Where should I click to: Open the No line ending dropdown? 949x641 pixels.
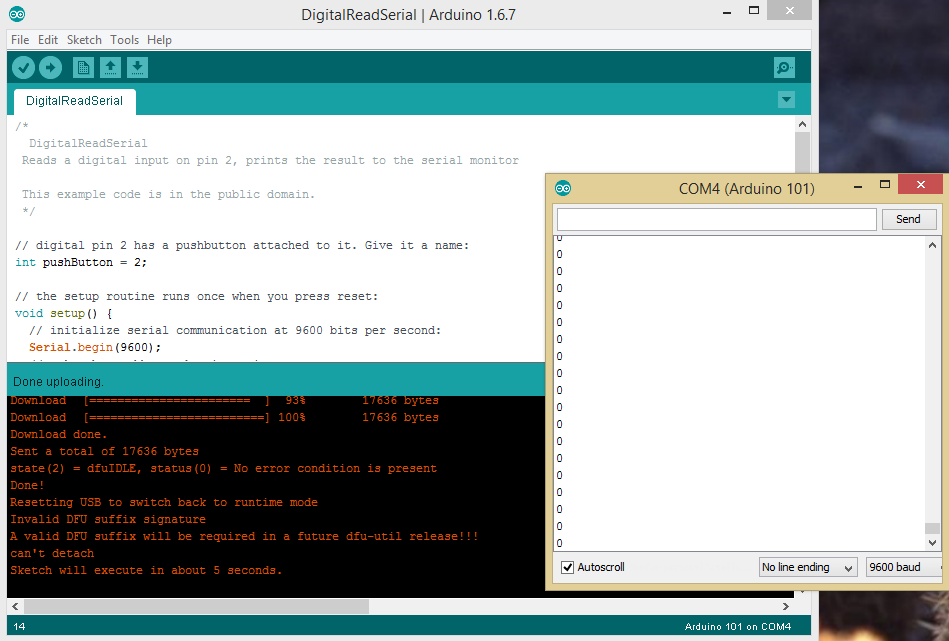click(x=808, y=567)
